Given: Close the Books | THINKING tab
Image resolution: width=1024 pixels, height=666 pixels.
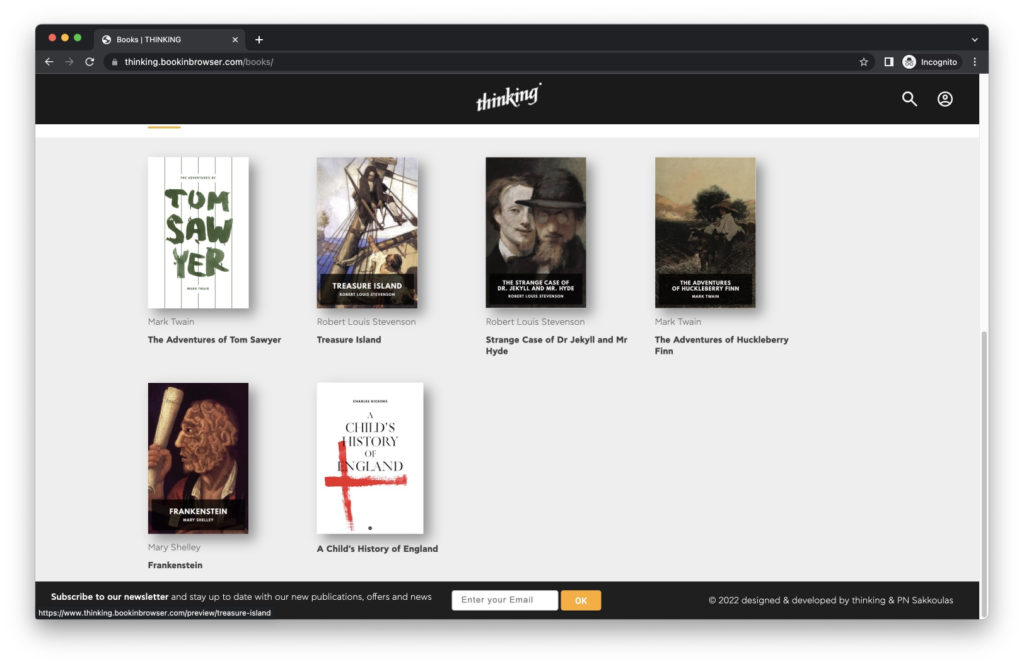Looking at the screenshot, I should tap(235, 39).
